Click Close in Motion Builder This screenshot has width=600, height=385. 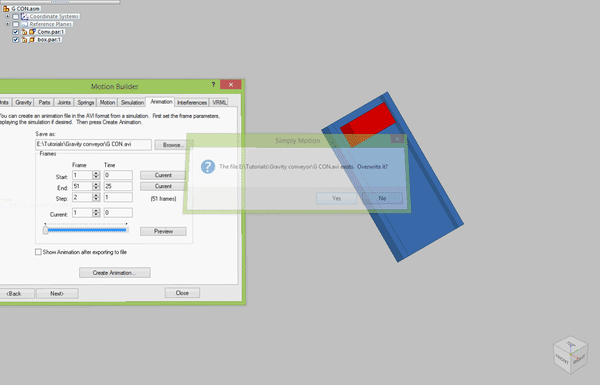pos(182,293)
